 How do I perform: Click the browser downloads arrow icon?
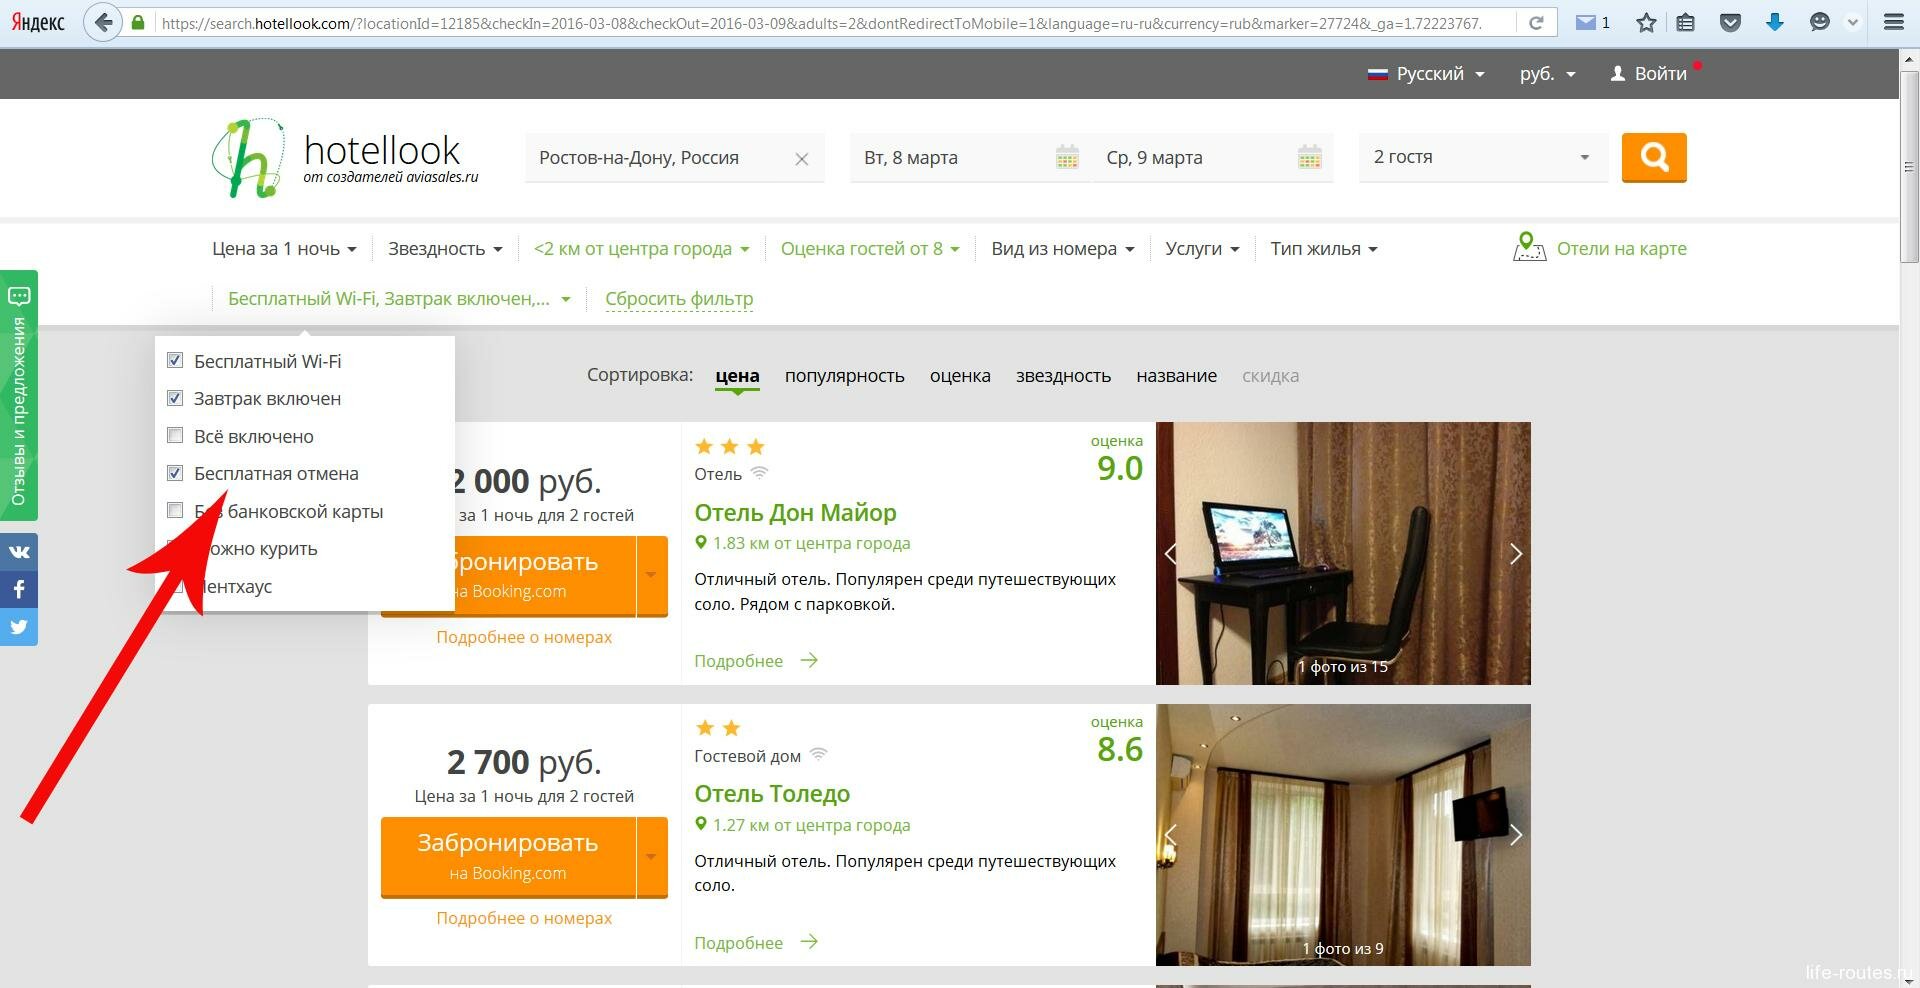coord(1775,22)
